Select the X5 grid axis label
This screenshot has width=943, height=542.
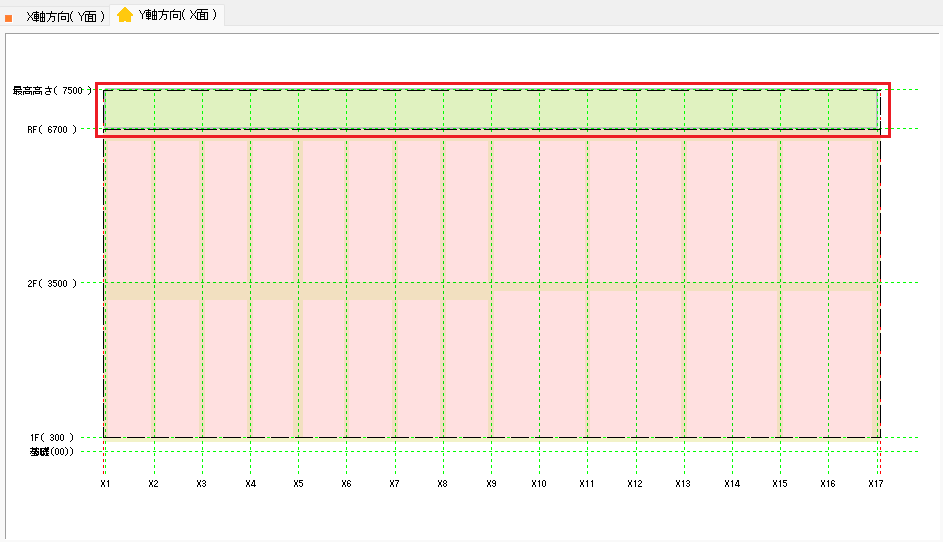click(298, 484)
